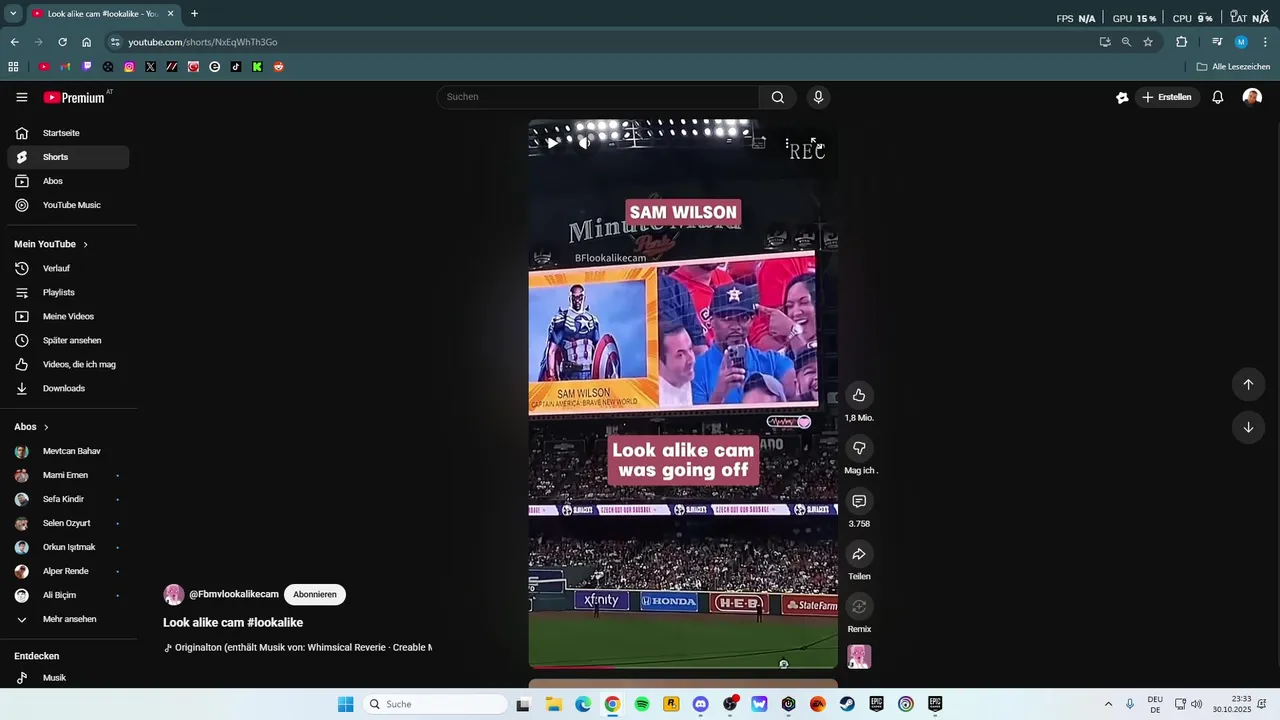Open Discord from the taskbar
The height and width of the screenshot is (720, 1280).
click(700, 704)
